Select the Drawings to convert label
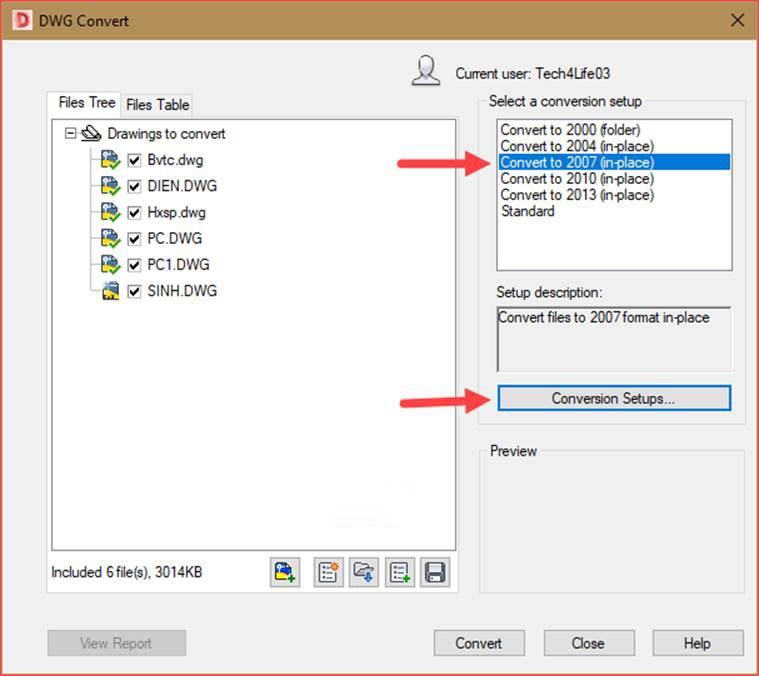 pos(166,134)
